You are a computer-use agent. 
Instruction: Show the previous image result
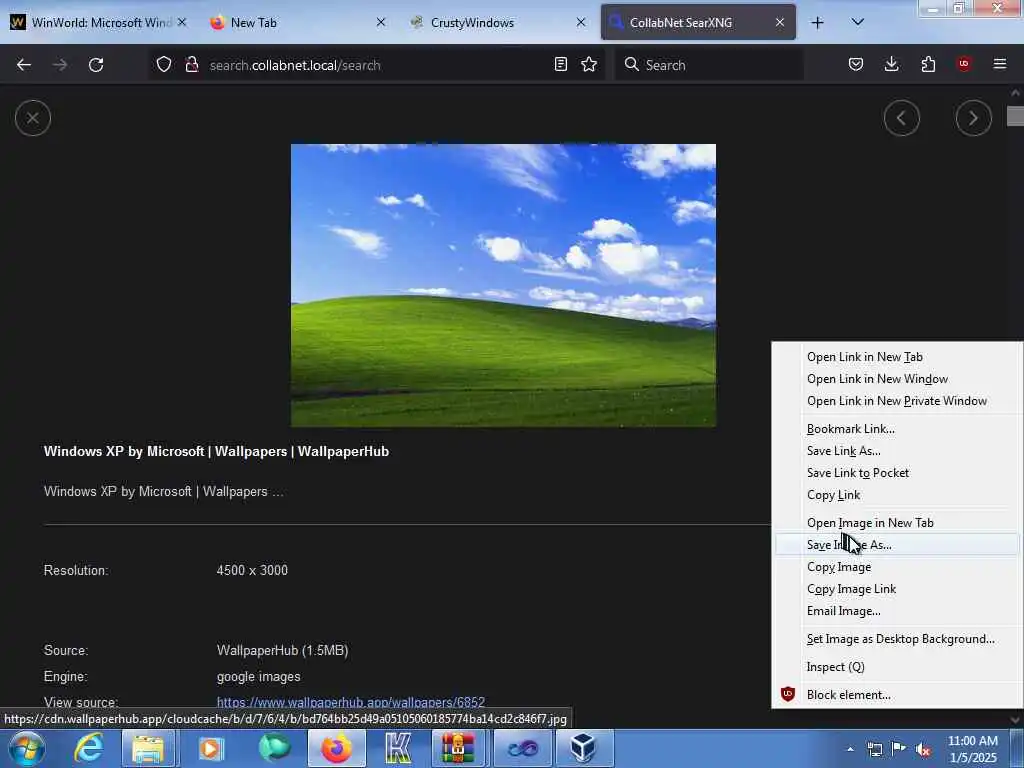pos(902,118)
